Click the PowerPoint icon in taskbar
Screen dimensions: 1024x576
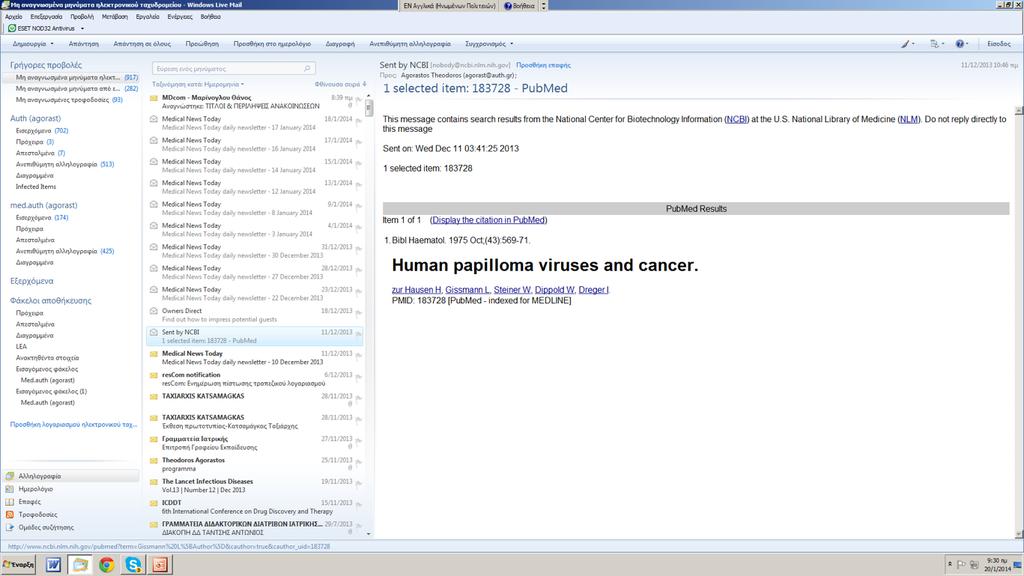(160, 564)
